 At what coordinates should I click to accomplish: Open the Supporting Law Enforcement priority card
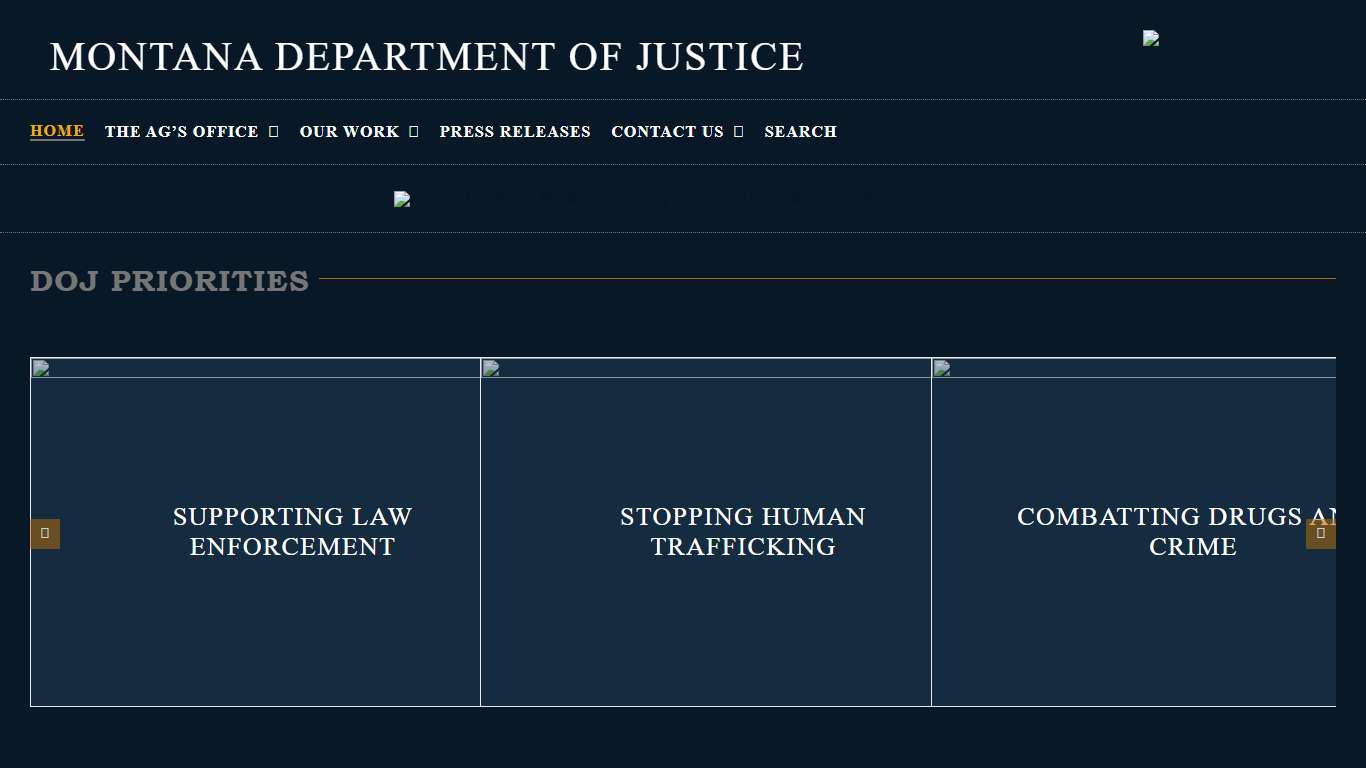tap(292, 532)
